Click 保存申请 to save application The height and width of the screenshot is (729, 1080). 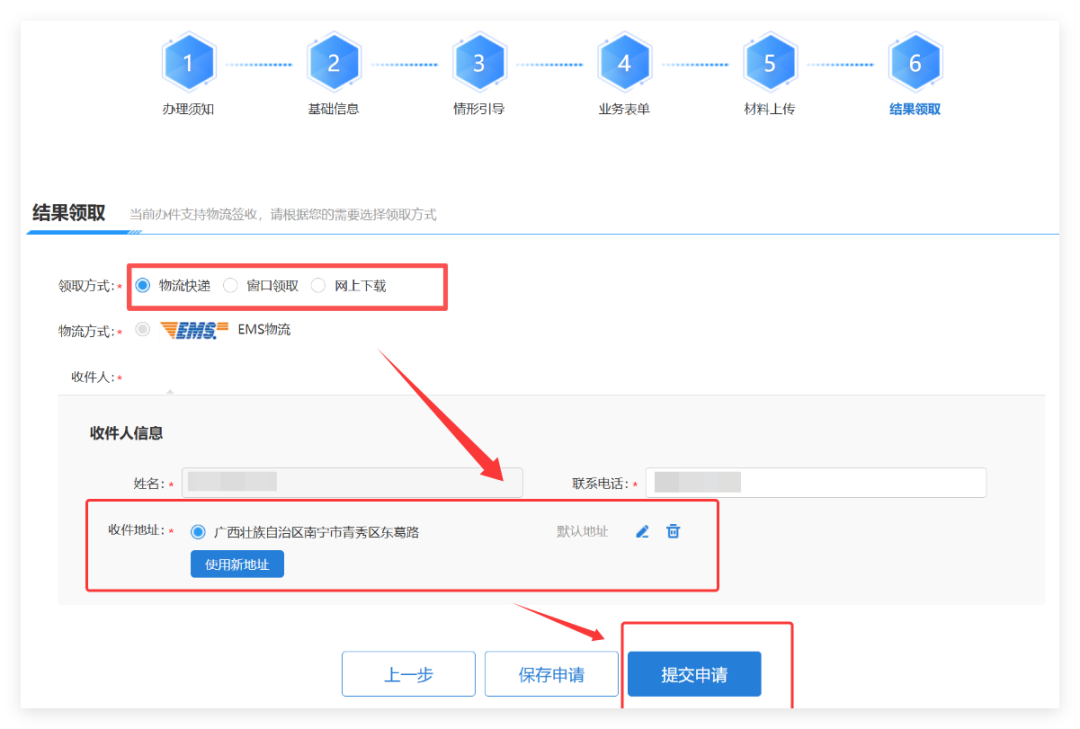tap(551, 674)
